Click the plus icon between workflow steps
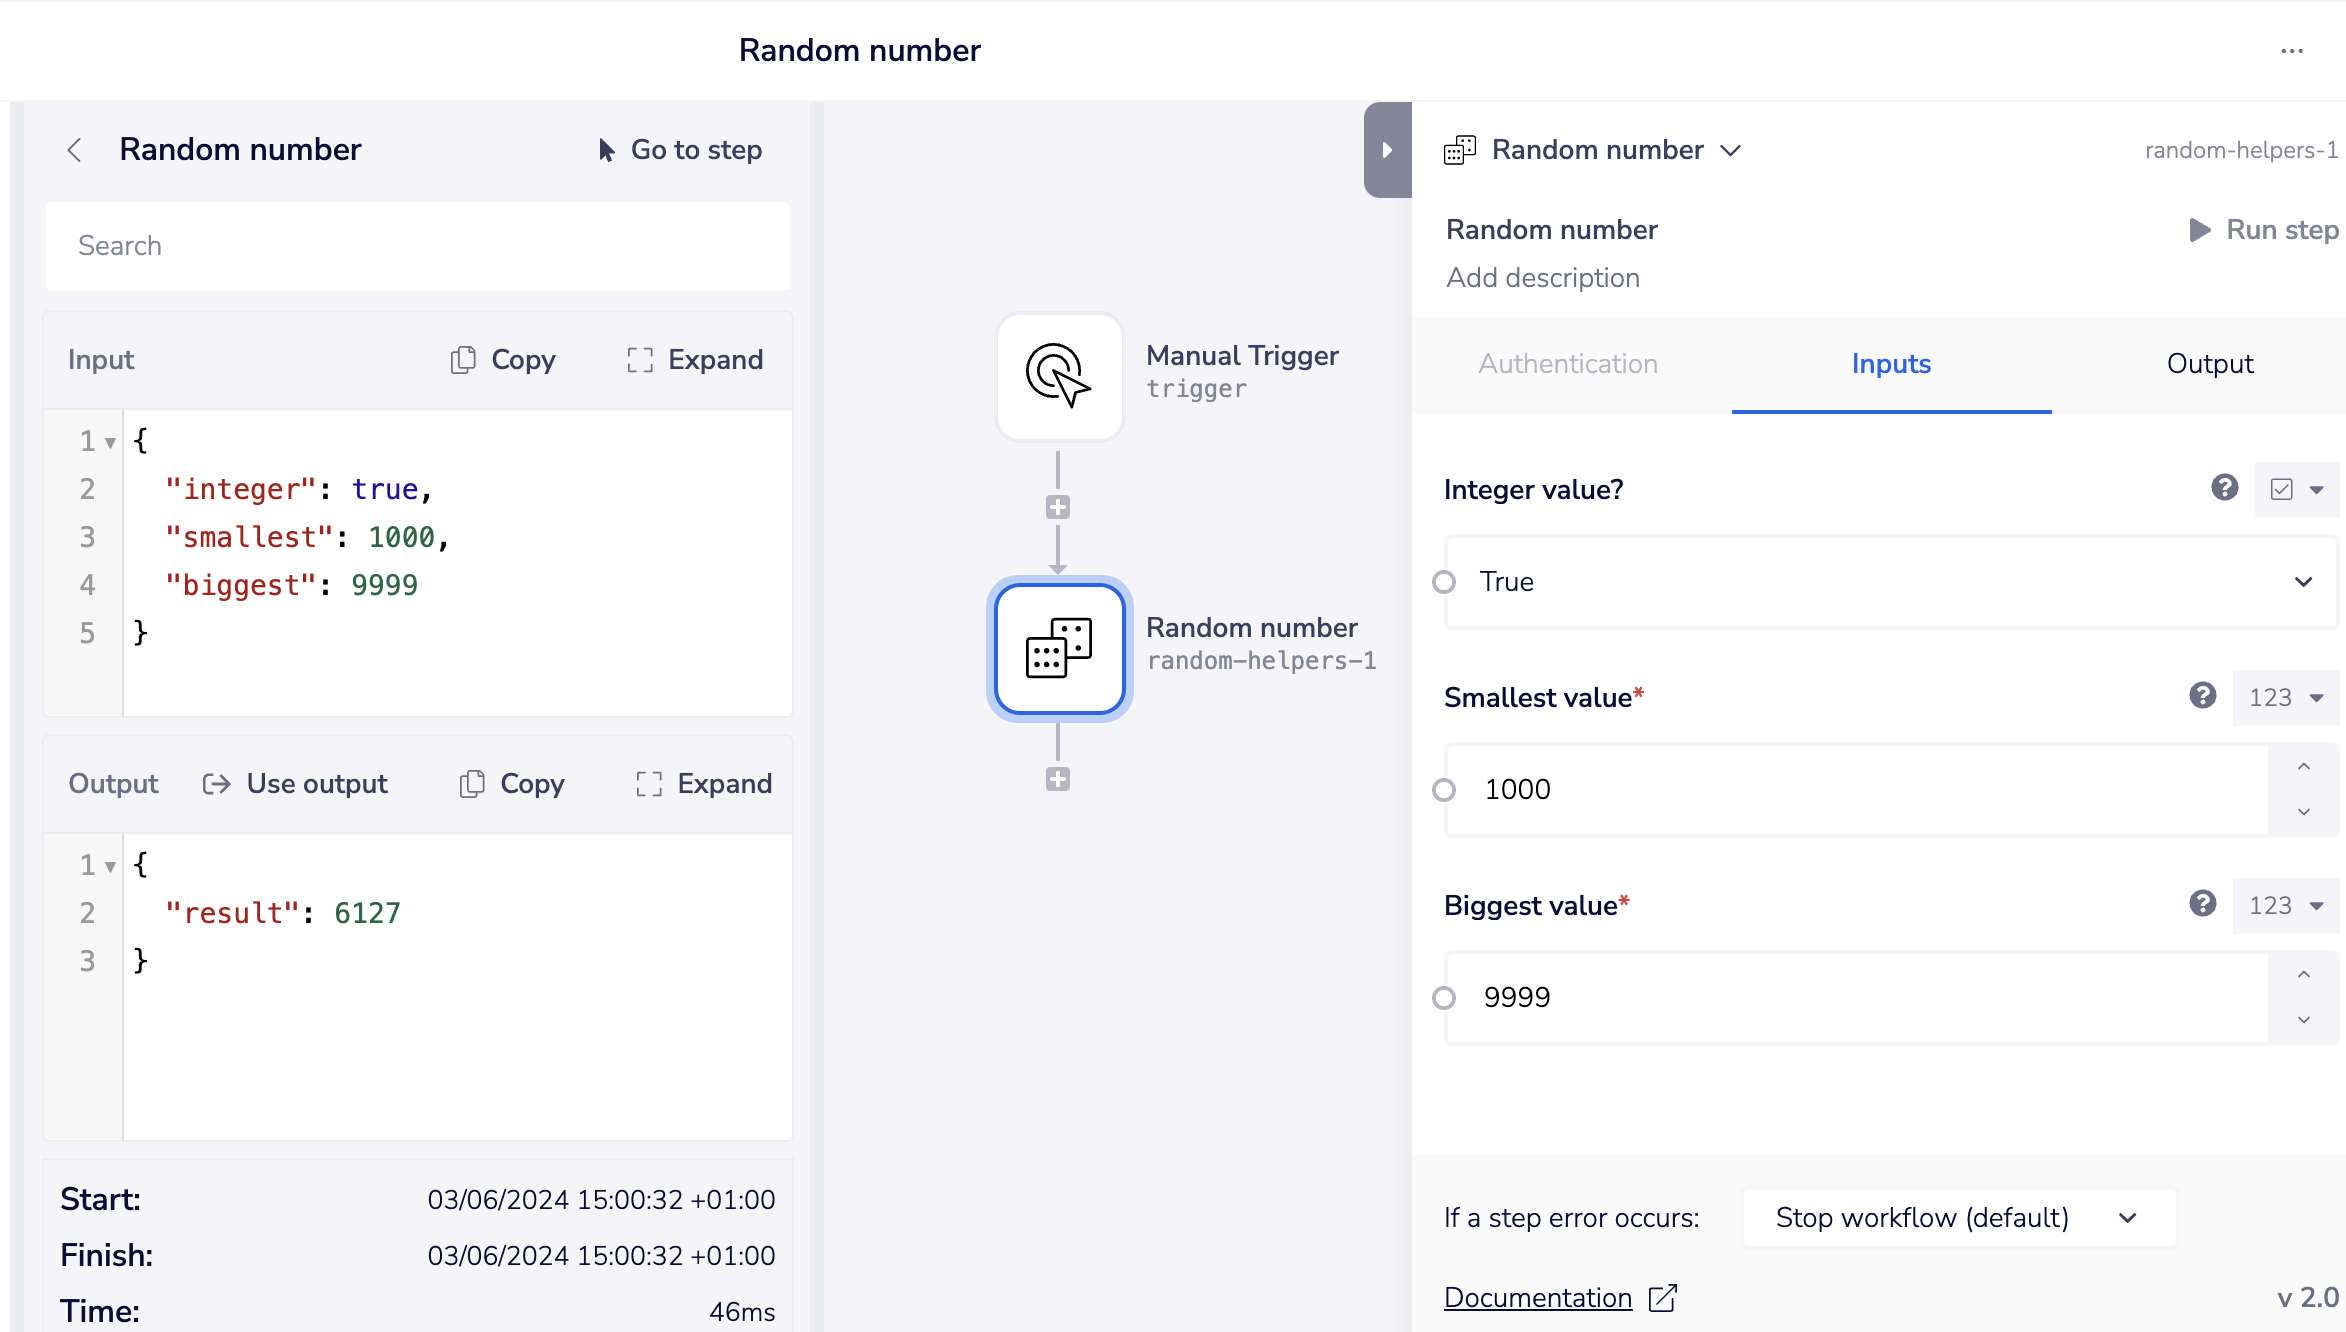This screenshot has width=2346, height=1332. tap(1058, 508)
